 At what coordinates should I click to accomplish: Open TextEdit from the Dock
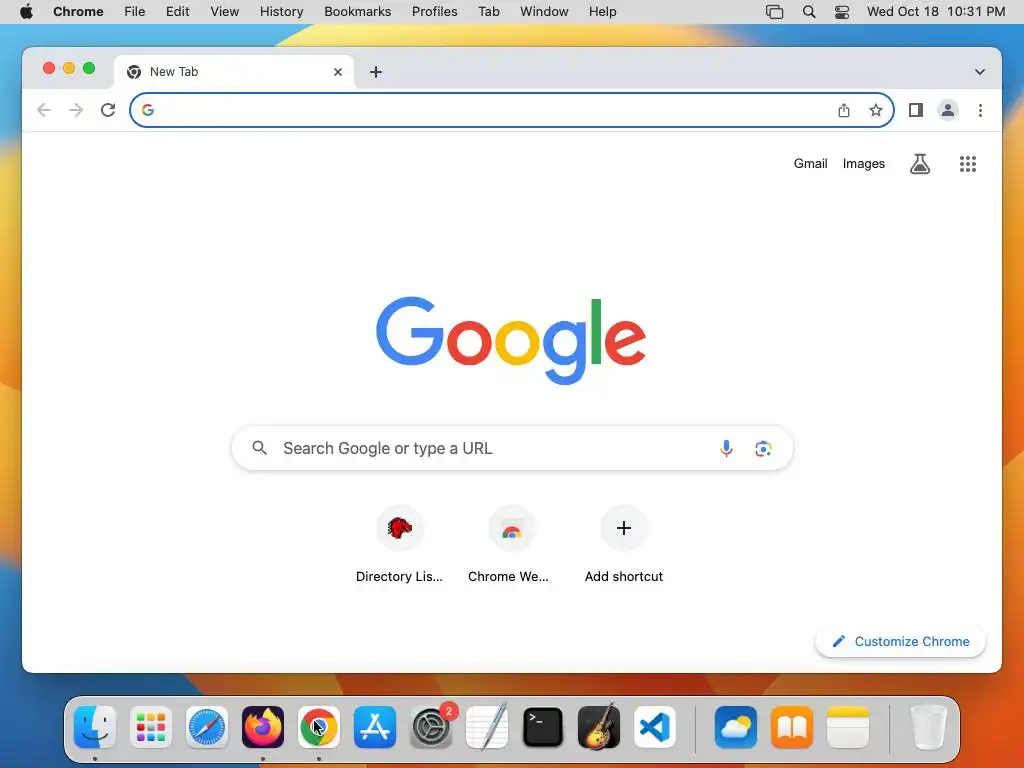(487, 726)
